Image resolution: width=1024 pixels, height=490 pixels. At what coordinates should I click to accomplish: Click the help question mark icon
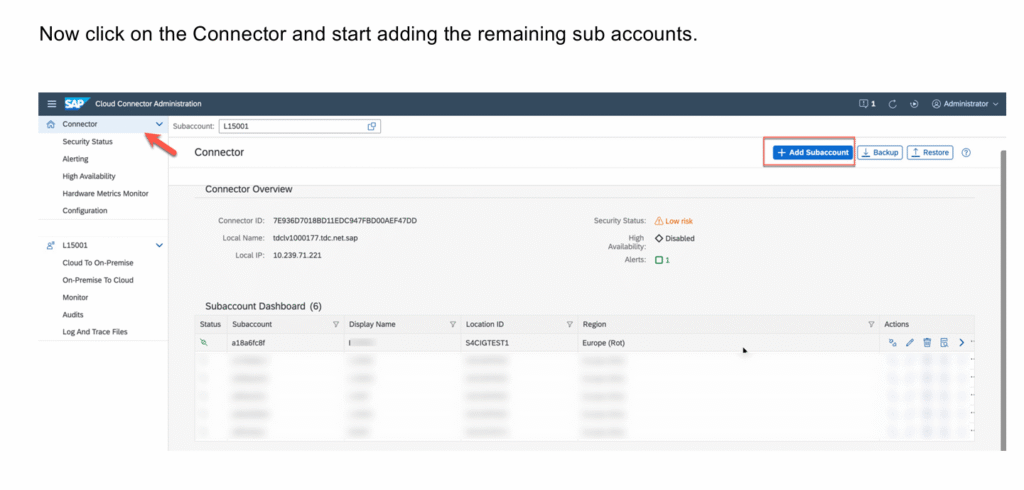[966, 152]
